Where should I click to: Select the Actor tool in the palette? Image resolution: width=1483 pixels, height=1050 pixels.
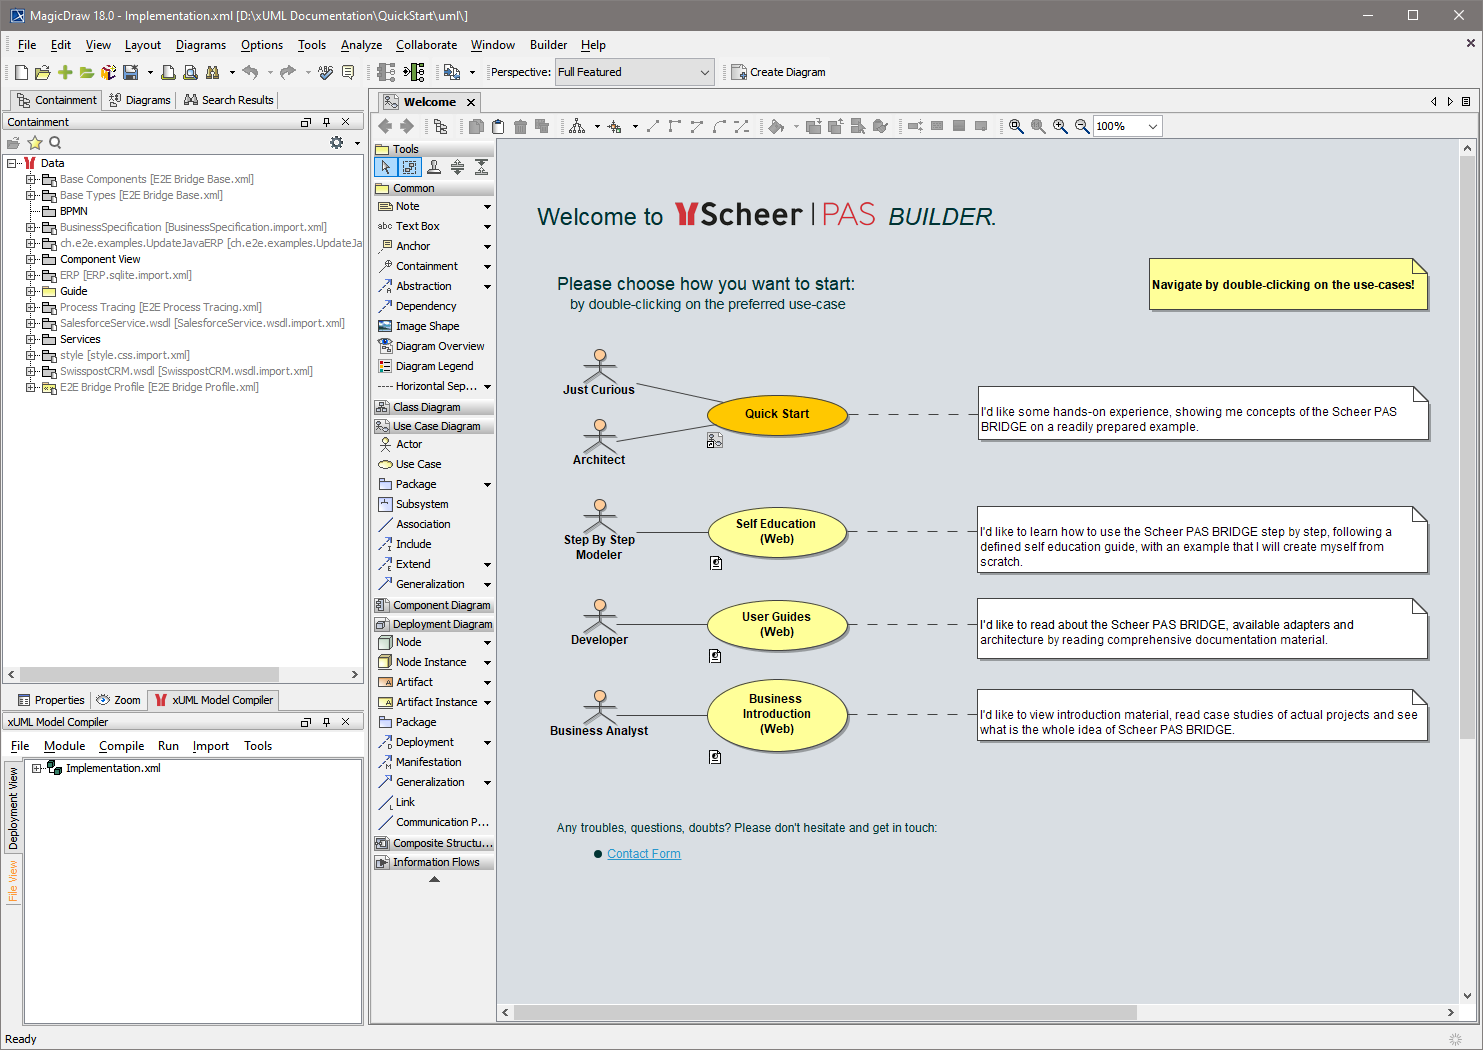(x=409, y=444)
